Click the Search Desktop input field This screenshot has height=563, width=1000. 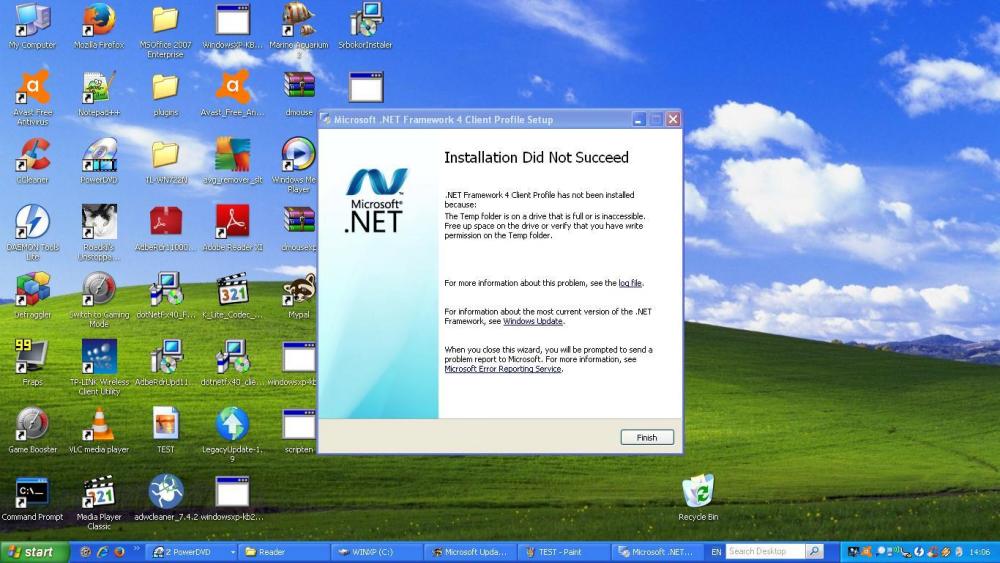point(765,551)
